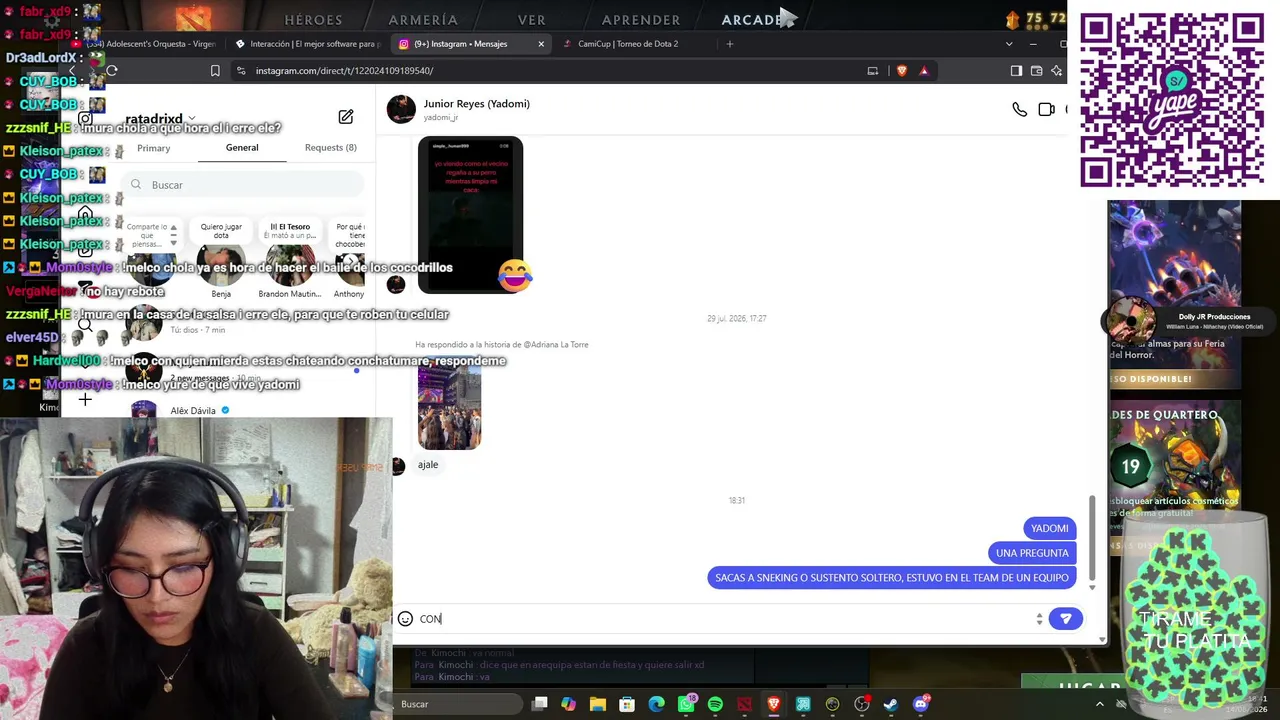Open File Explorer from the taskbar

point(598,704)
